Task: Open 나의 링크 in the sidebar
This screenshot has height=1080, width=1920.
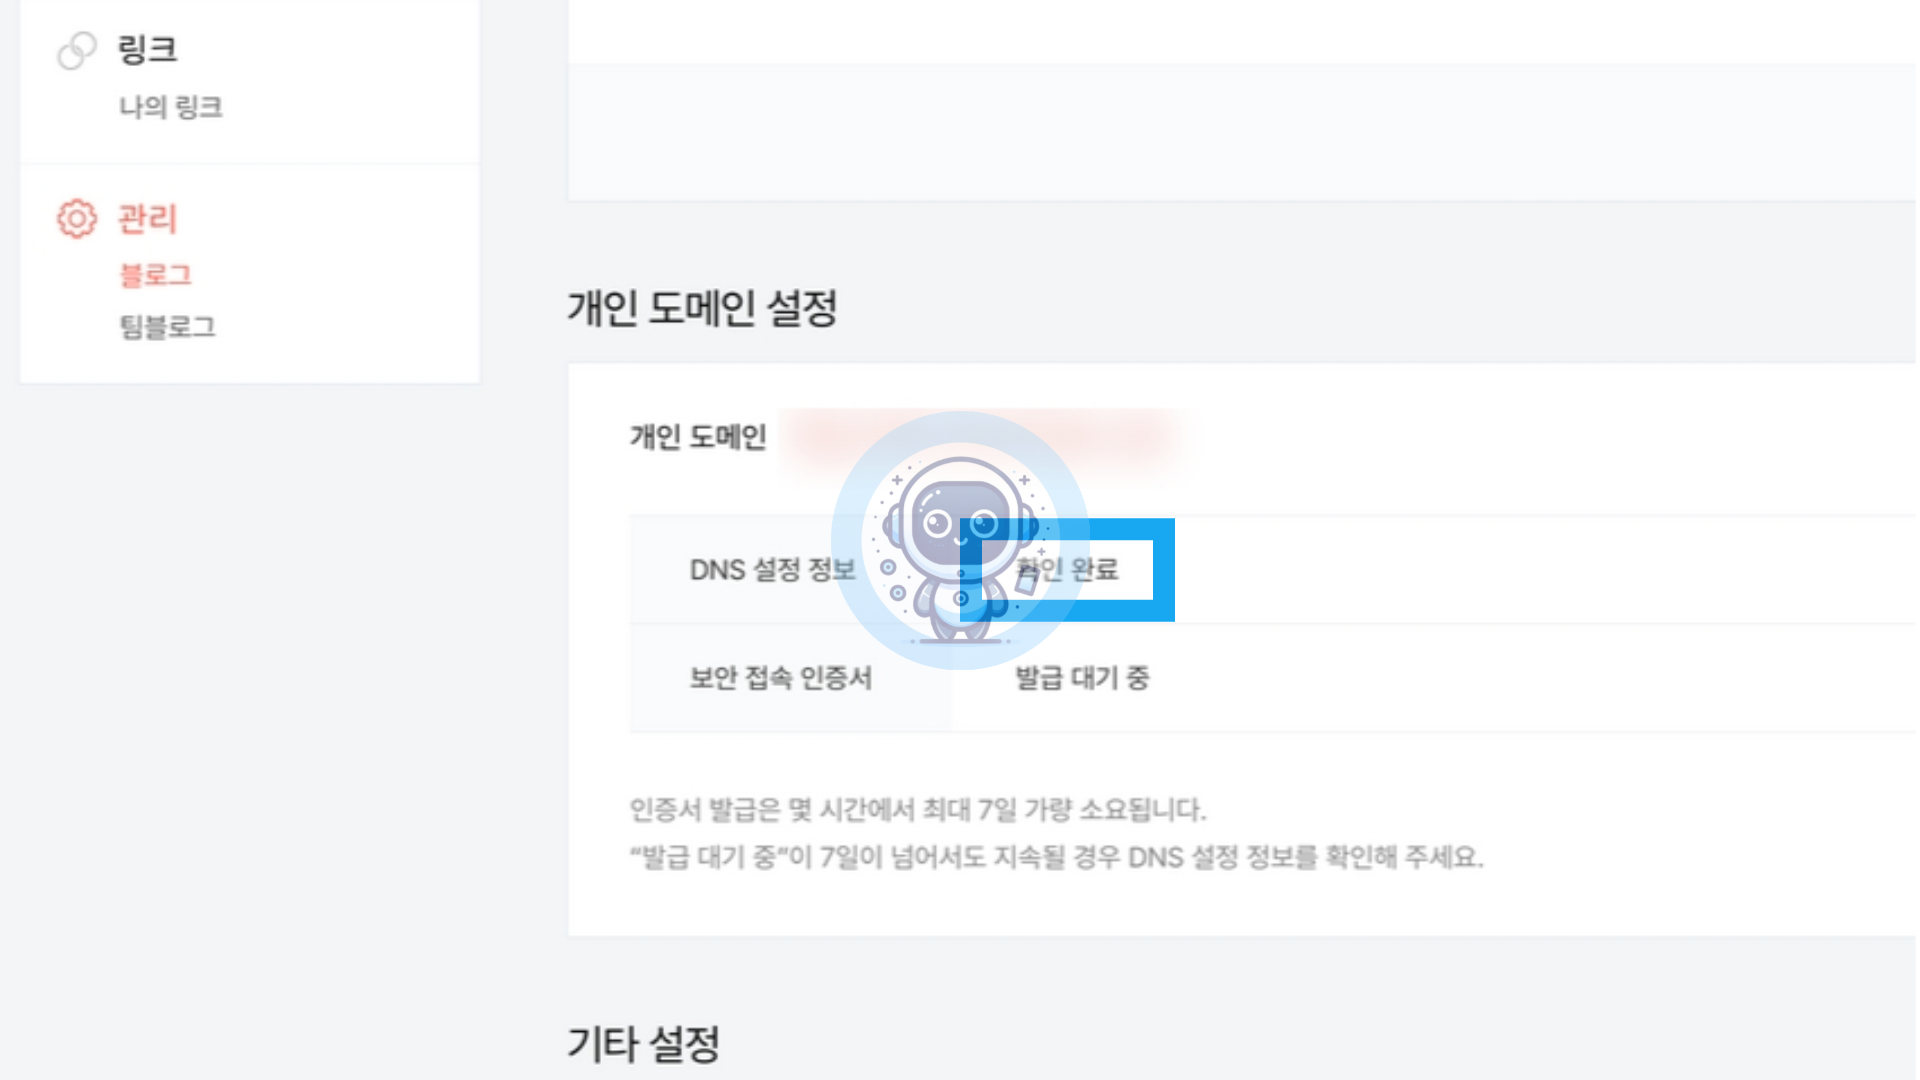Action: pyautogui.click(x=171, y=107)
